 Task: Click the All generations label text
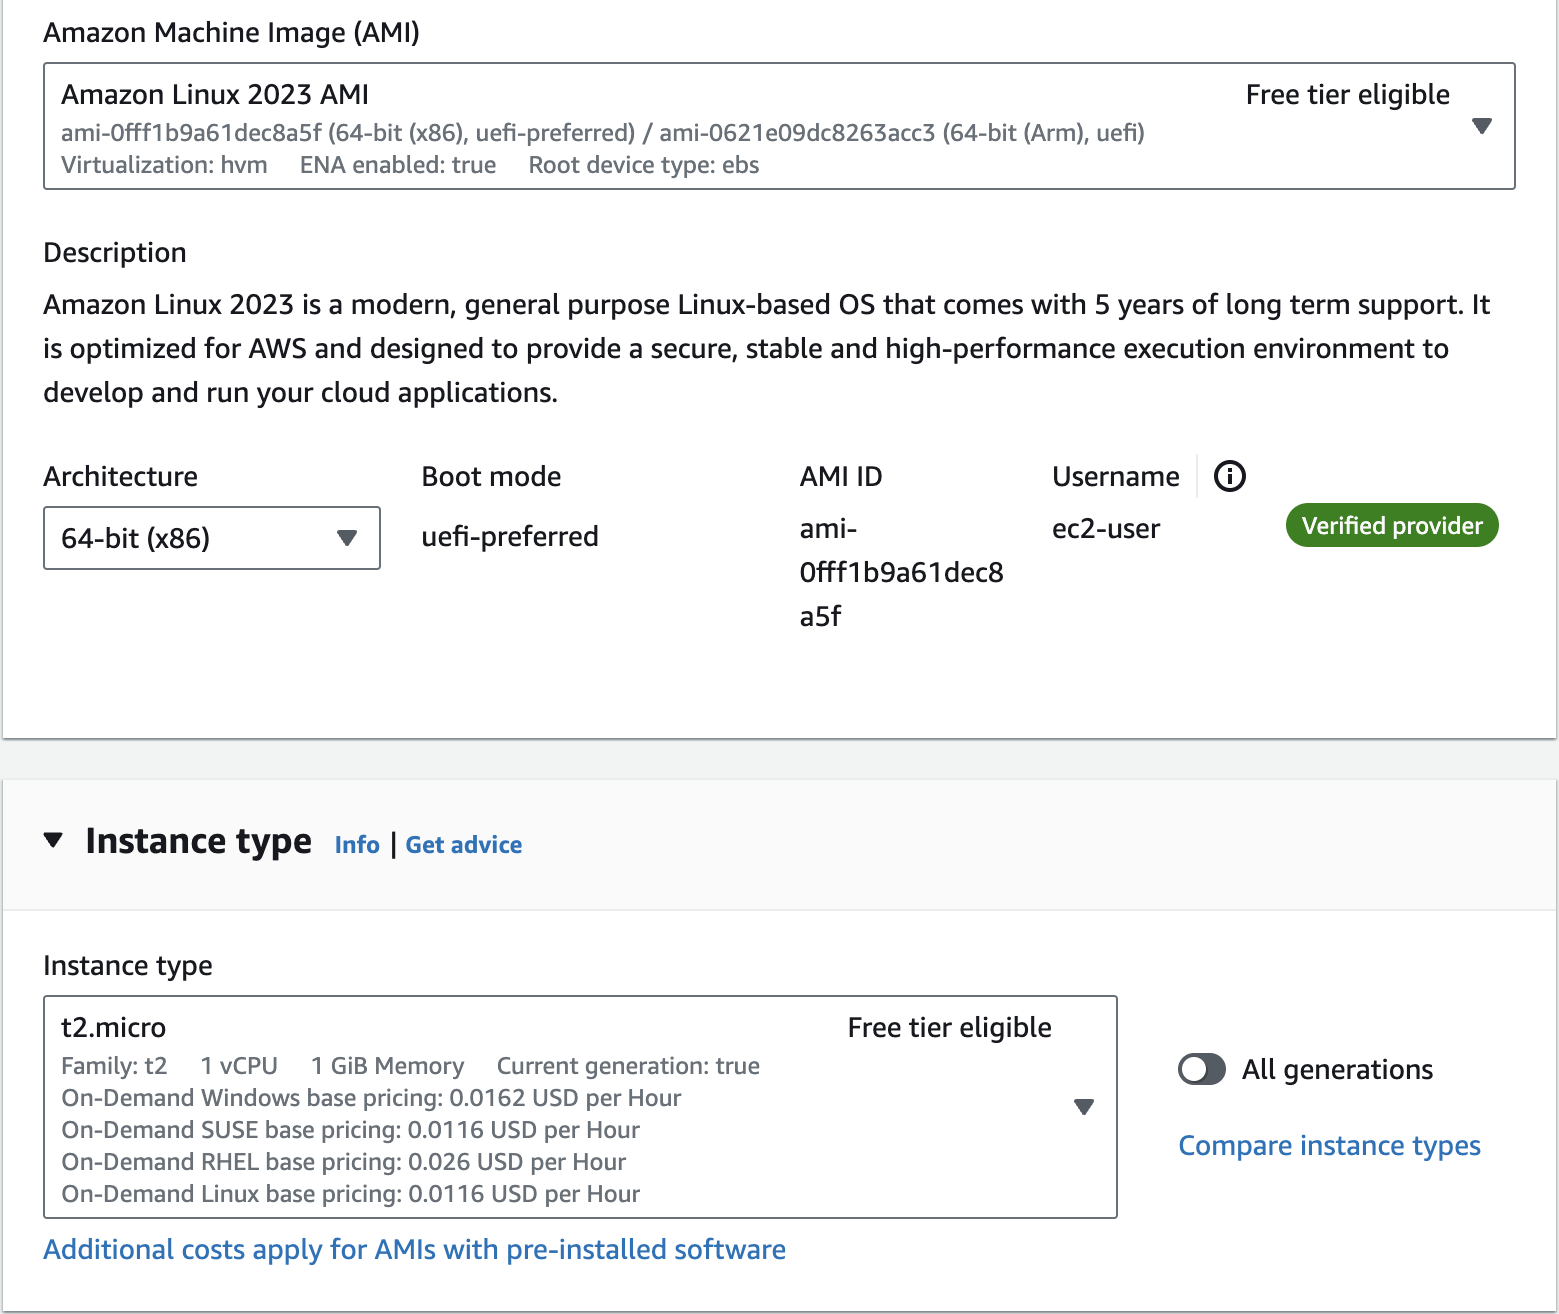pos(1337,1069)
